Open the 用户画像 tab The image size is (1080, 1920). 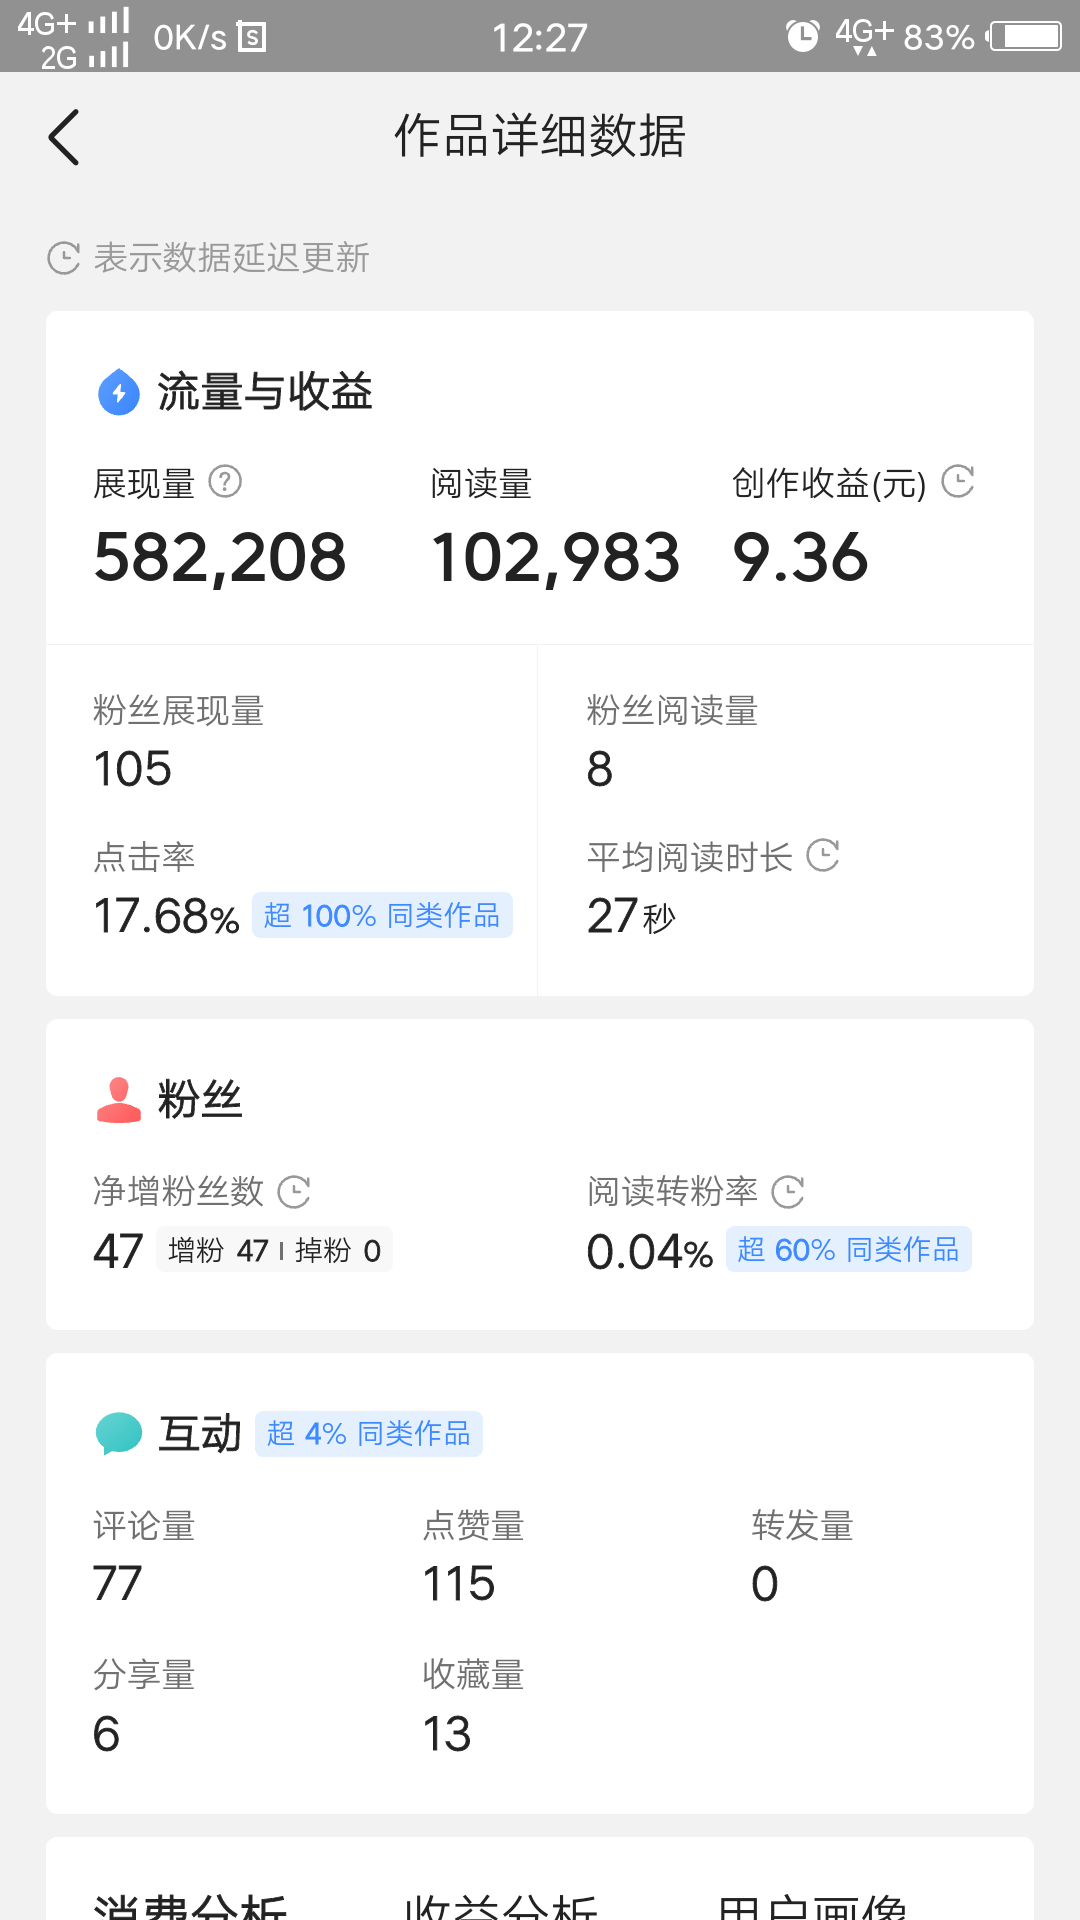[x=812, y=1906]
